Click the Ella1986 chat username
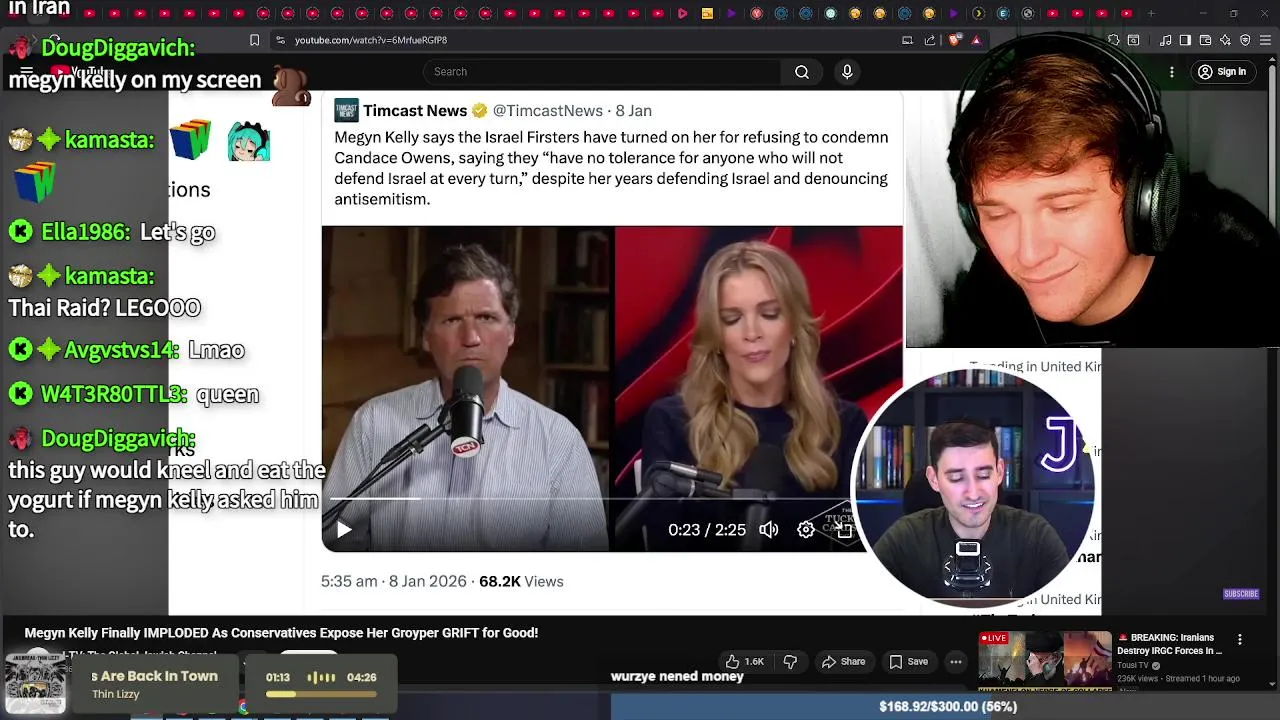Screen dimensions: 1280x720 [85, 232]
